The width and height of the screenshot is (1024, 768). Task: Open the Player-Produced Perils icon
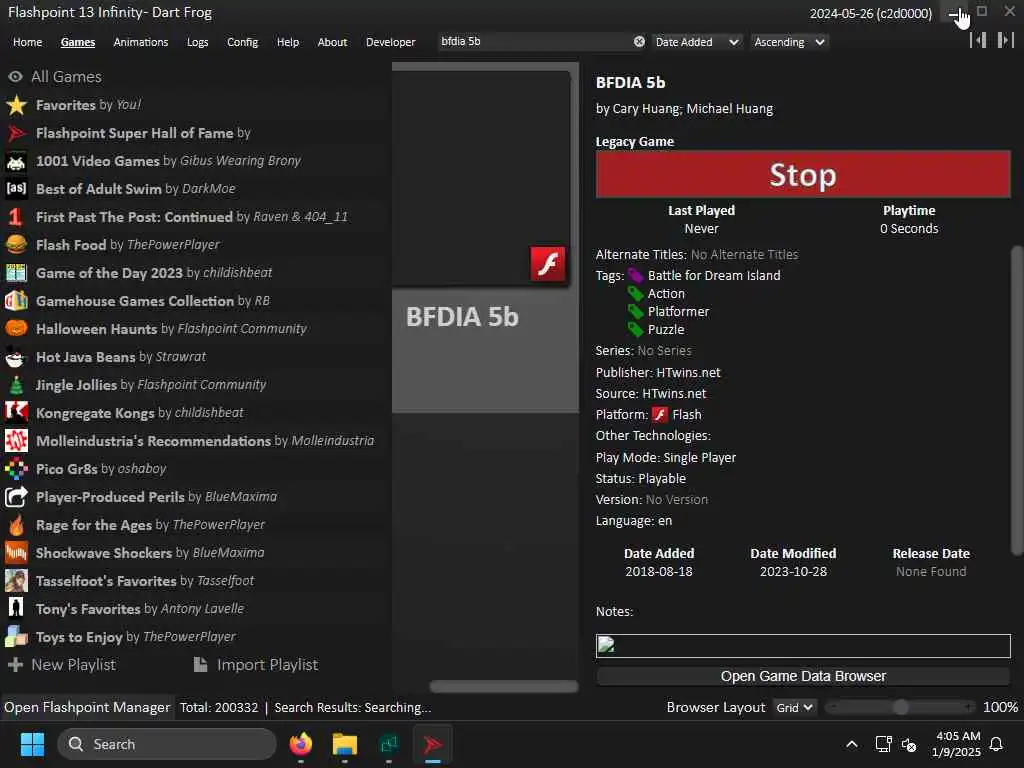pyautogui.click(x=16, y=497)
